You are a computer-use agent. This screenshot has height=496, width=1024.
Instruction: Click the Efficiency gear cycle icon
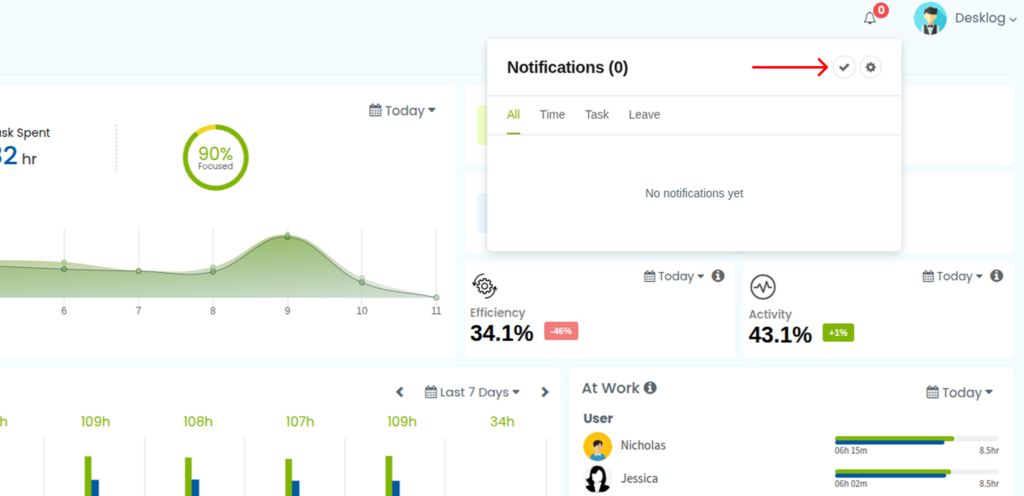coord(484,286)
